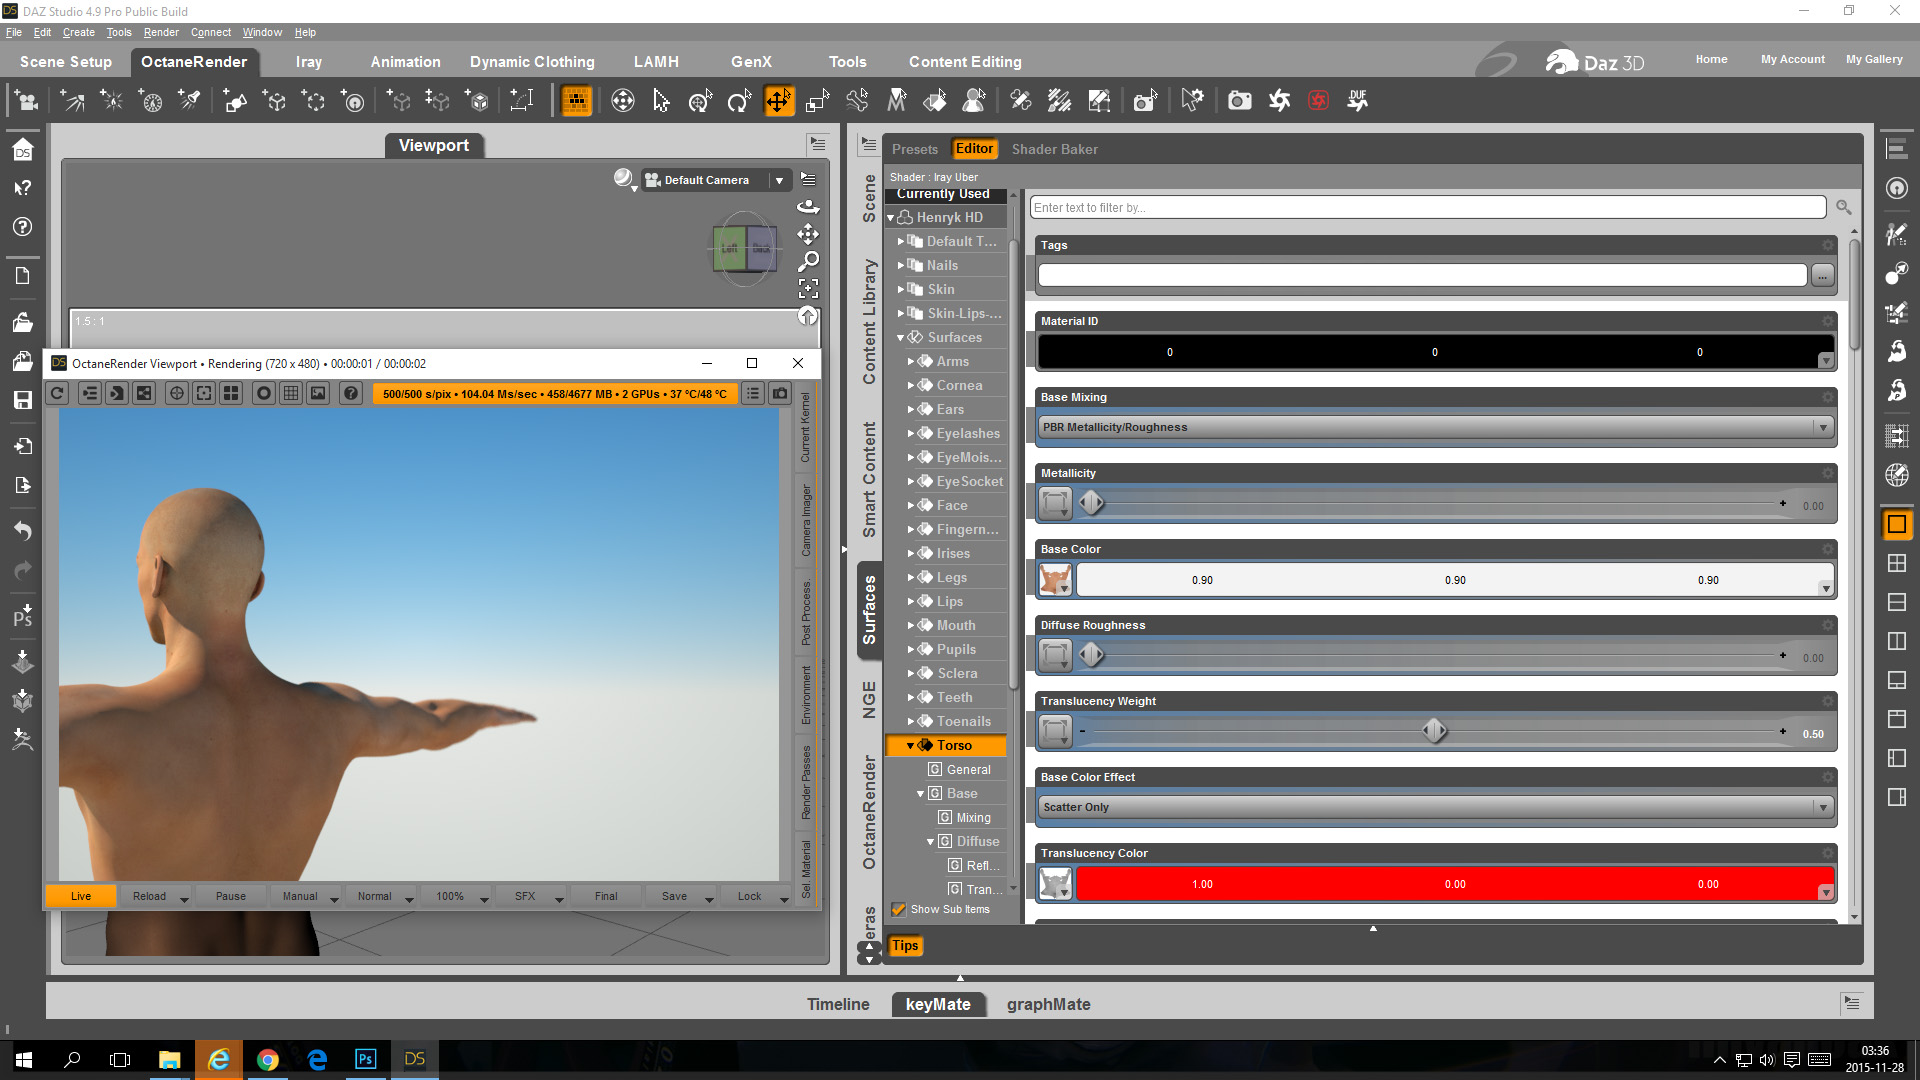The height and width of the screenshot is (1080, 1920).
Task: Click the Pause button in the Octane viewport
Action: (230, 897)
